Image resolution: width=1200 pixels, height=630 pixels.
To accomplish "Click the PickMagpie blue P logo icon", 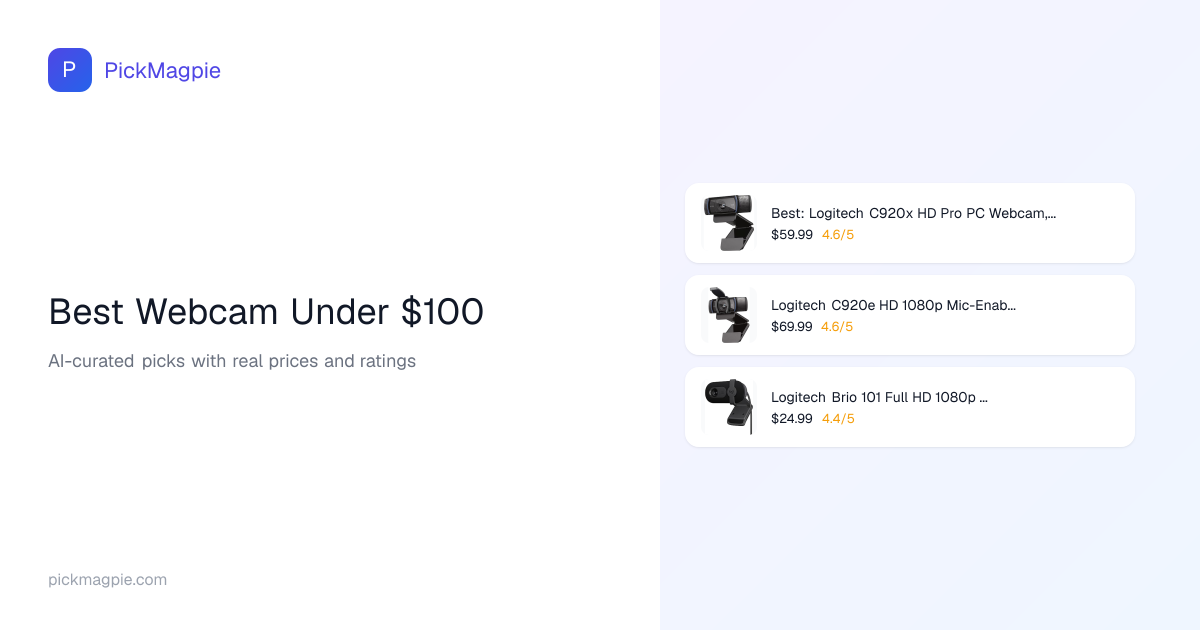I will tap(70, 70).
